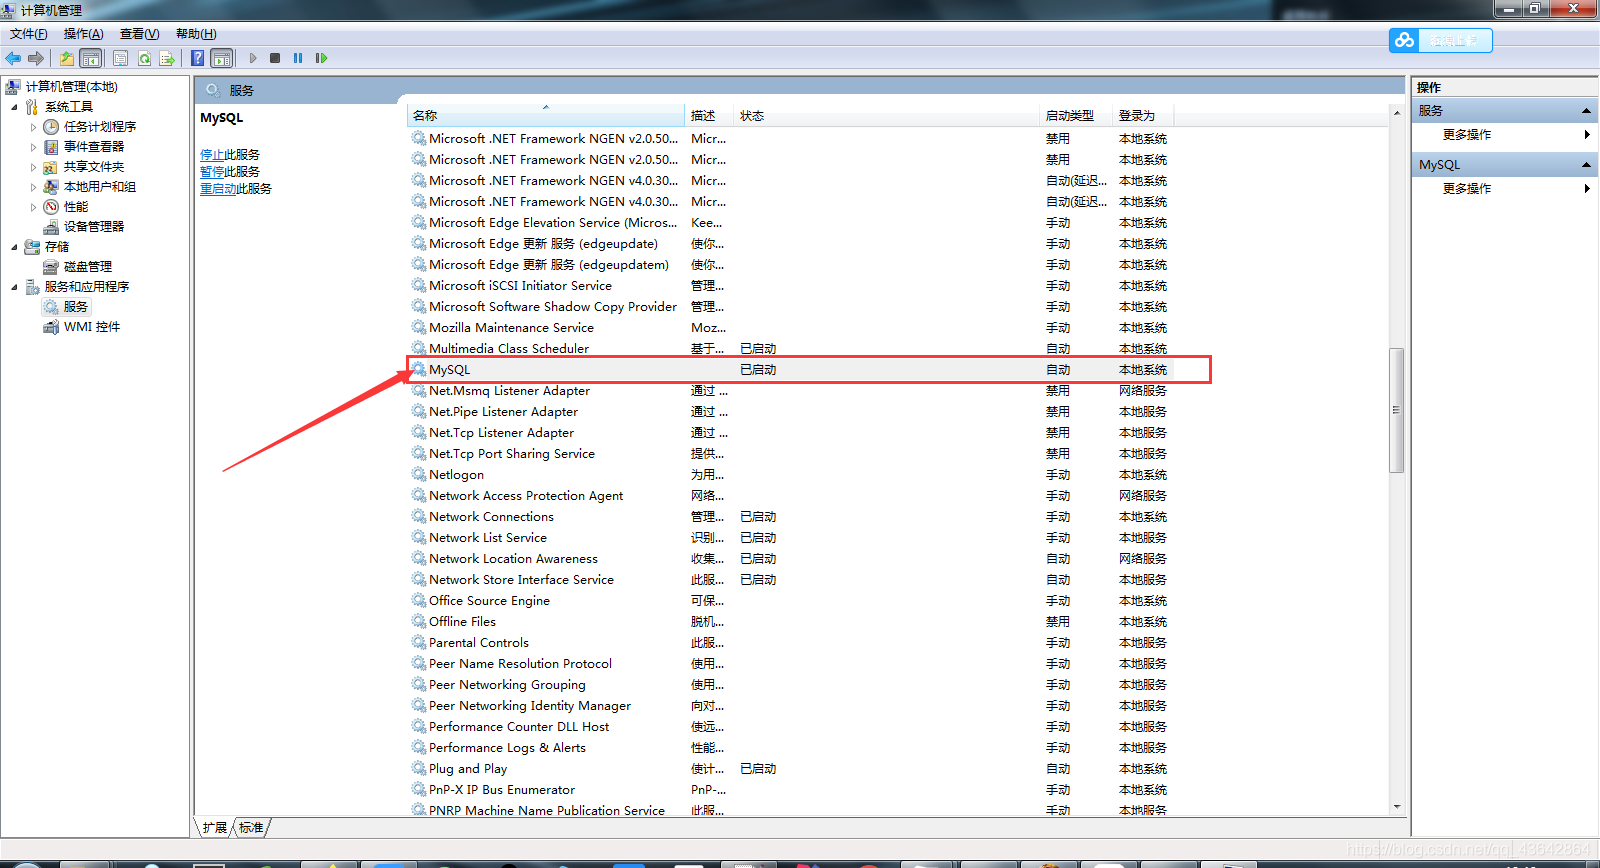The image size is (1600, 868).
Task: Collapse the 存储 tree node
Action: (x=14, y=247)
